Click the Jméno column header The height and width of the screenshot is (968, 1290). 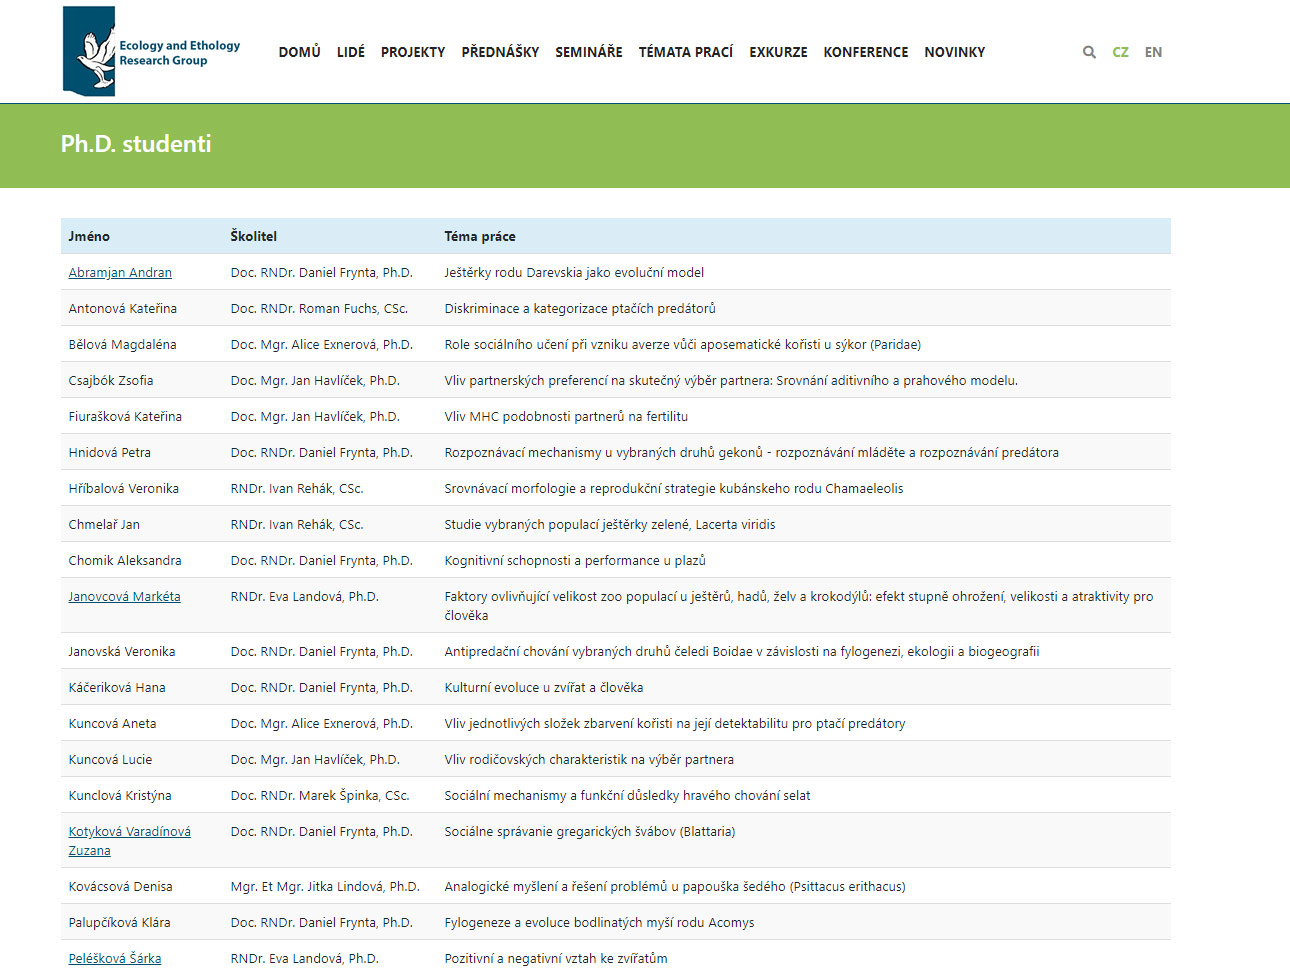pyautogui.click(x=89, y=236)
